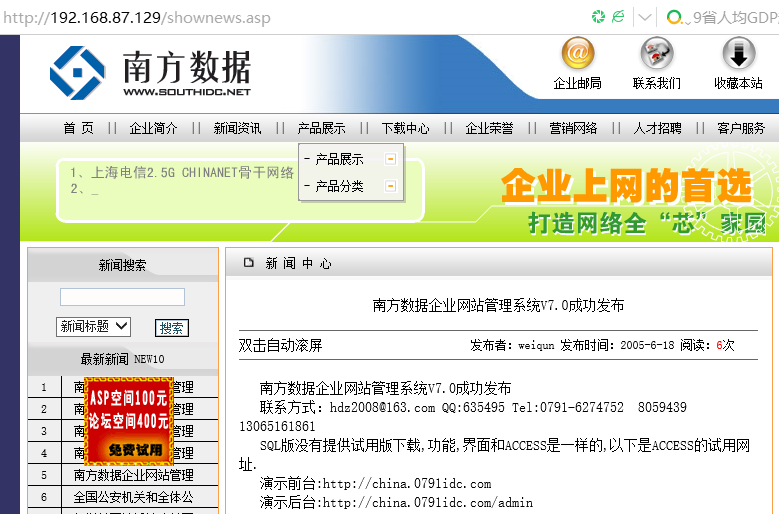Click the green e compatibility-mode icon
Image resolution: width=779 pixels, height=514 pixels.
(x=619, y=17)
